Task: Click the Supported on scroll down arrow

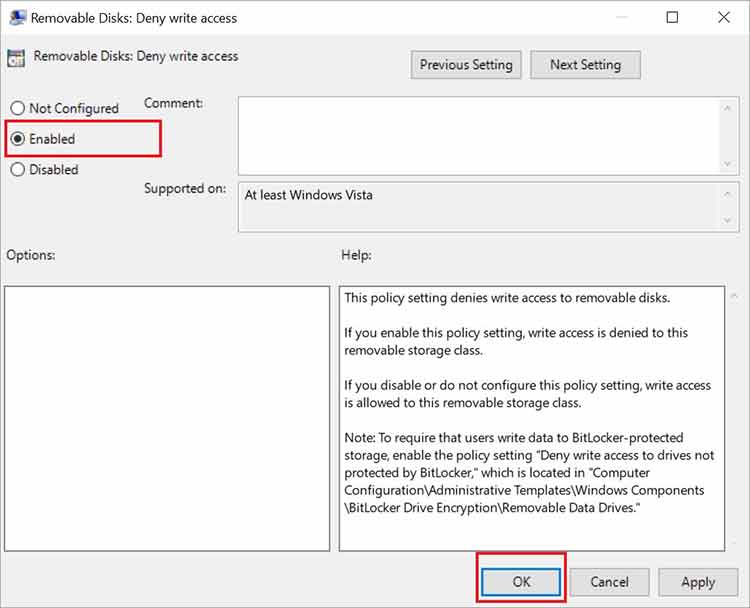Action: pos(728,221)
